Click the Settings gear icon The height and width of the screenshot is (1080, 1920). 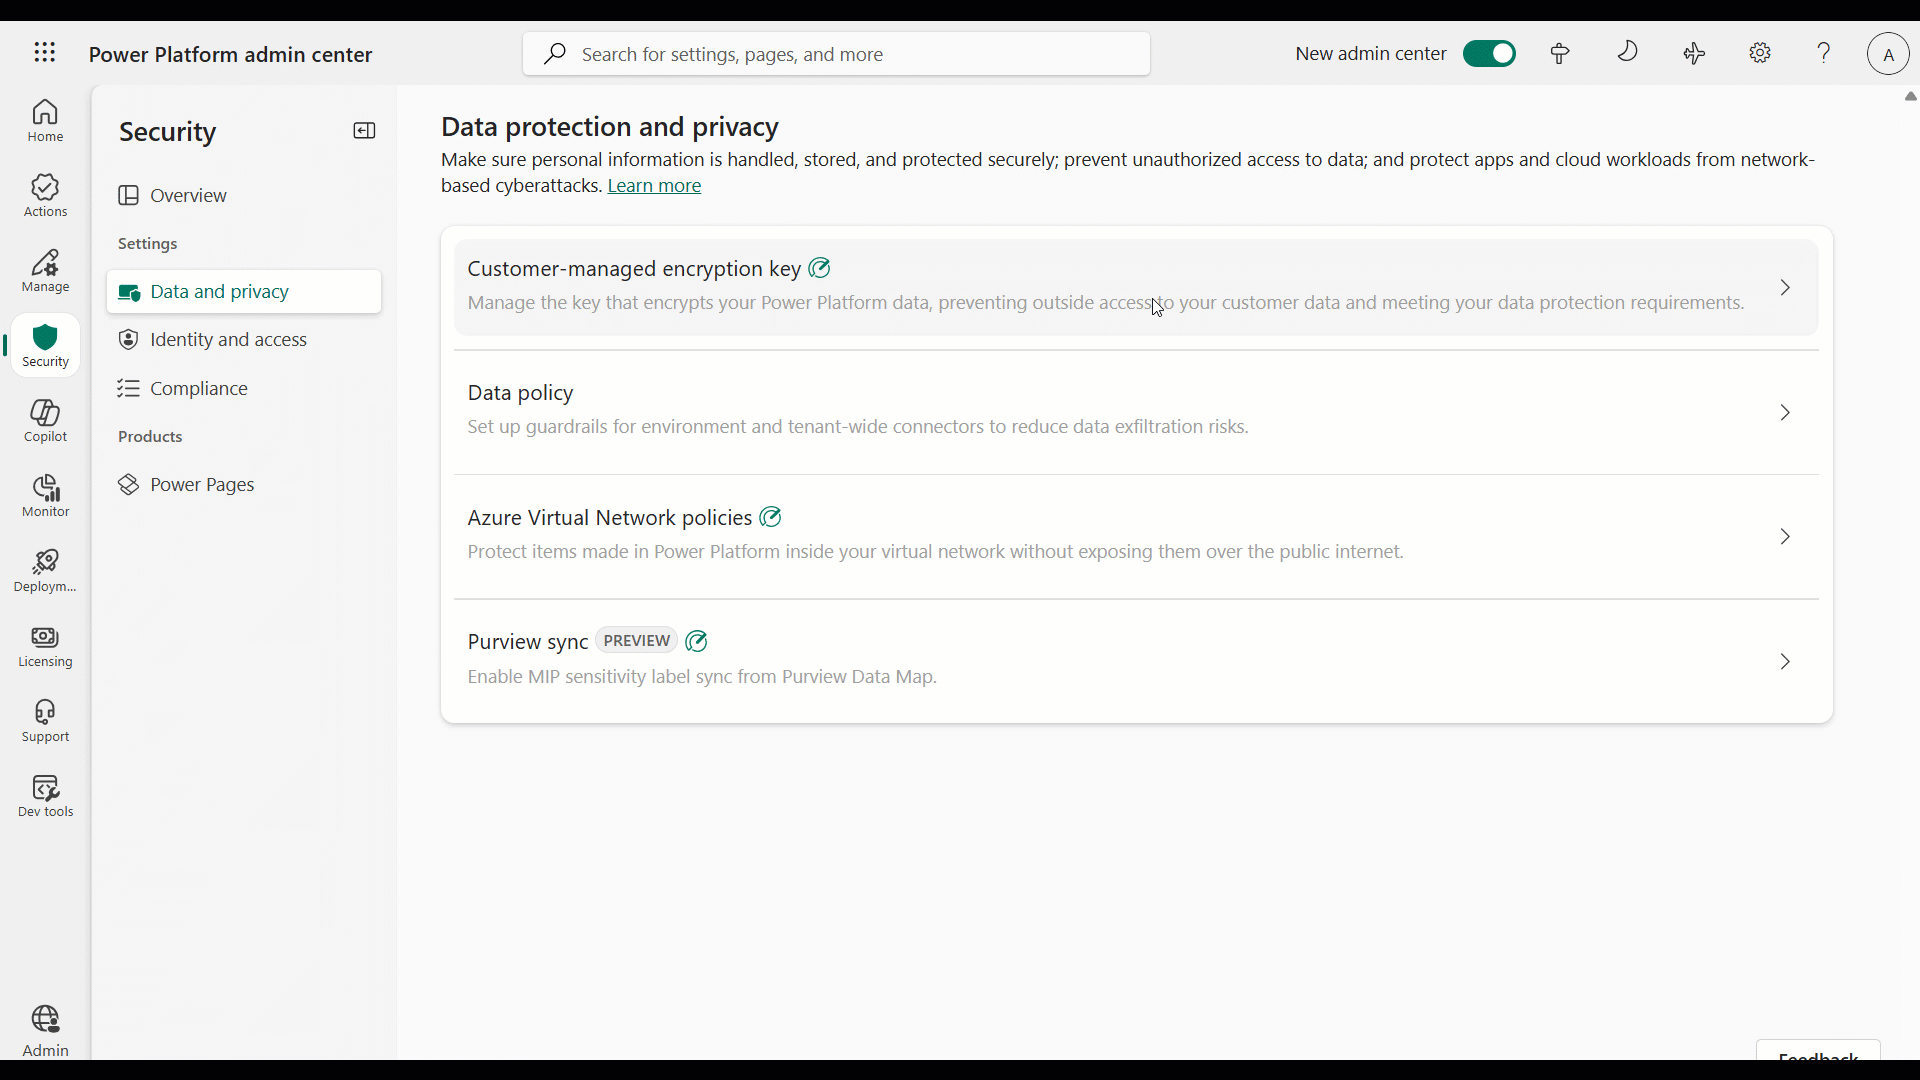point(1760,53)
